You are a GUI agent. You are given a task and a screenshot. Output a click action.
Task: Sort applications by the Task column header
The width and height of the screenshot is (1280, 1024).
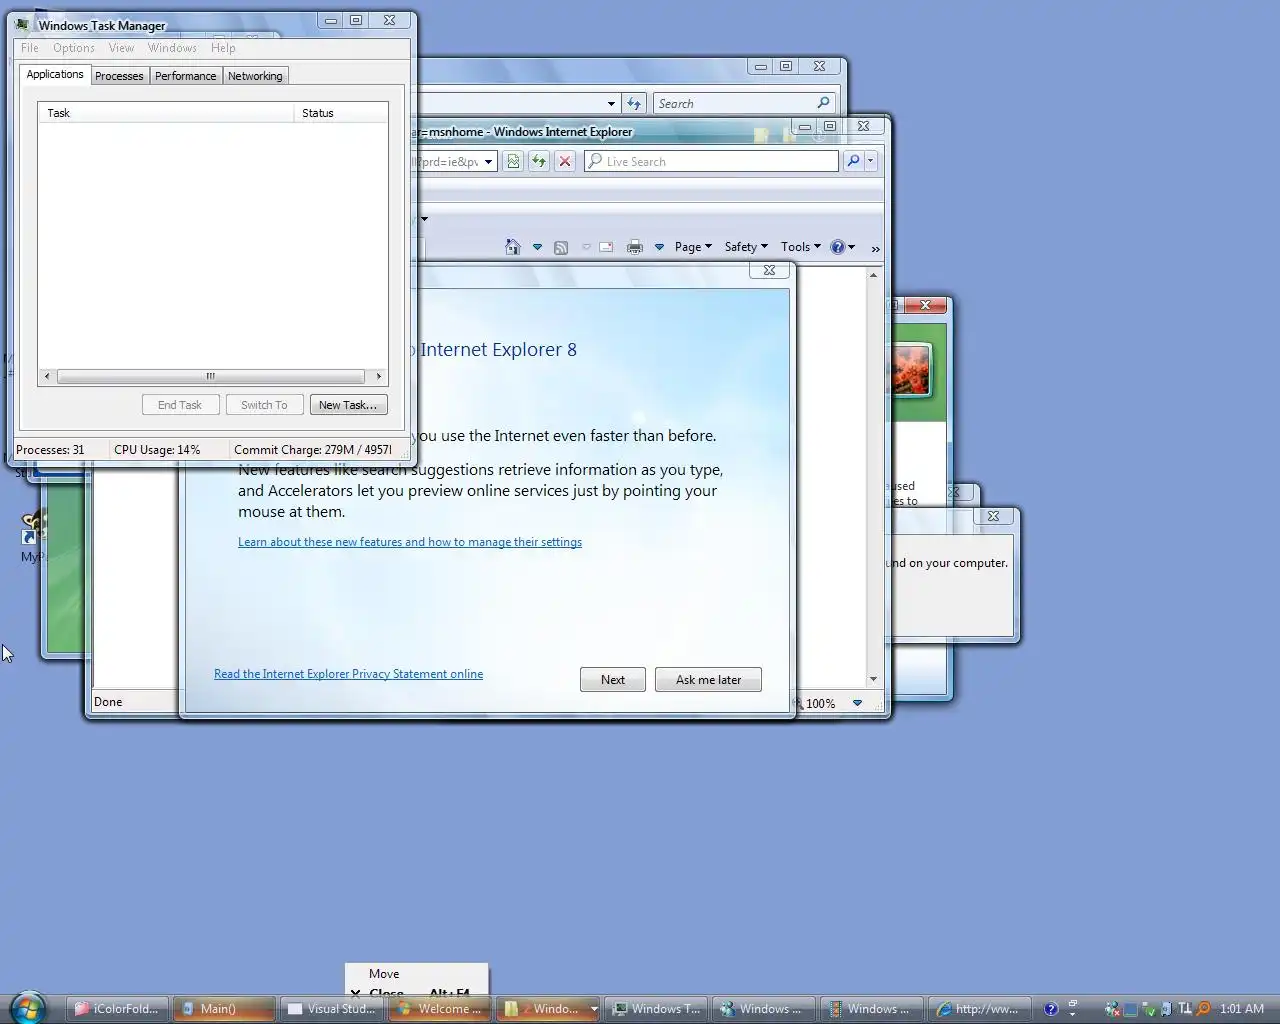pyautogui.click(x=166, y=113)
